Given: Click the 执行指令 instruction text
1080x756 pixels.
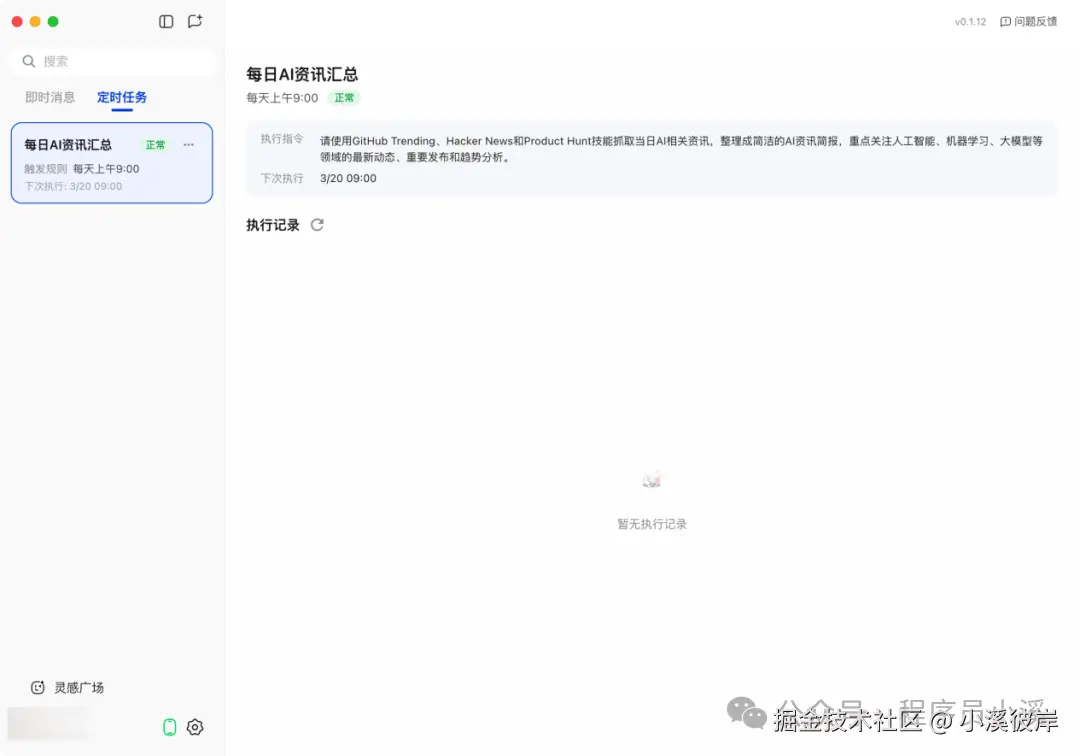Looking at the screenshot, I should [681, 149].
